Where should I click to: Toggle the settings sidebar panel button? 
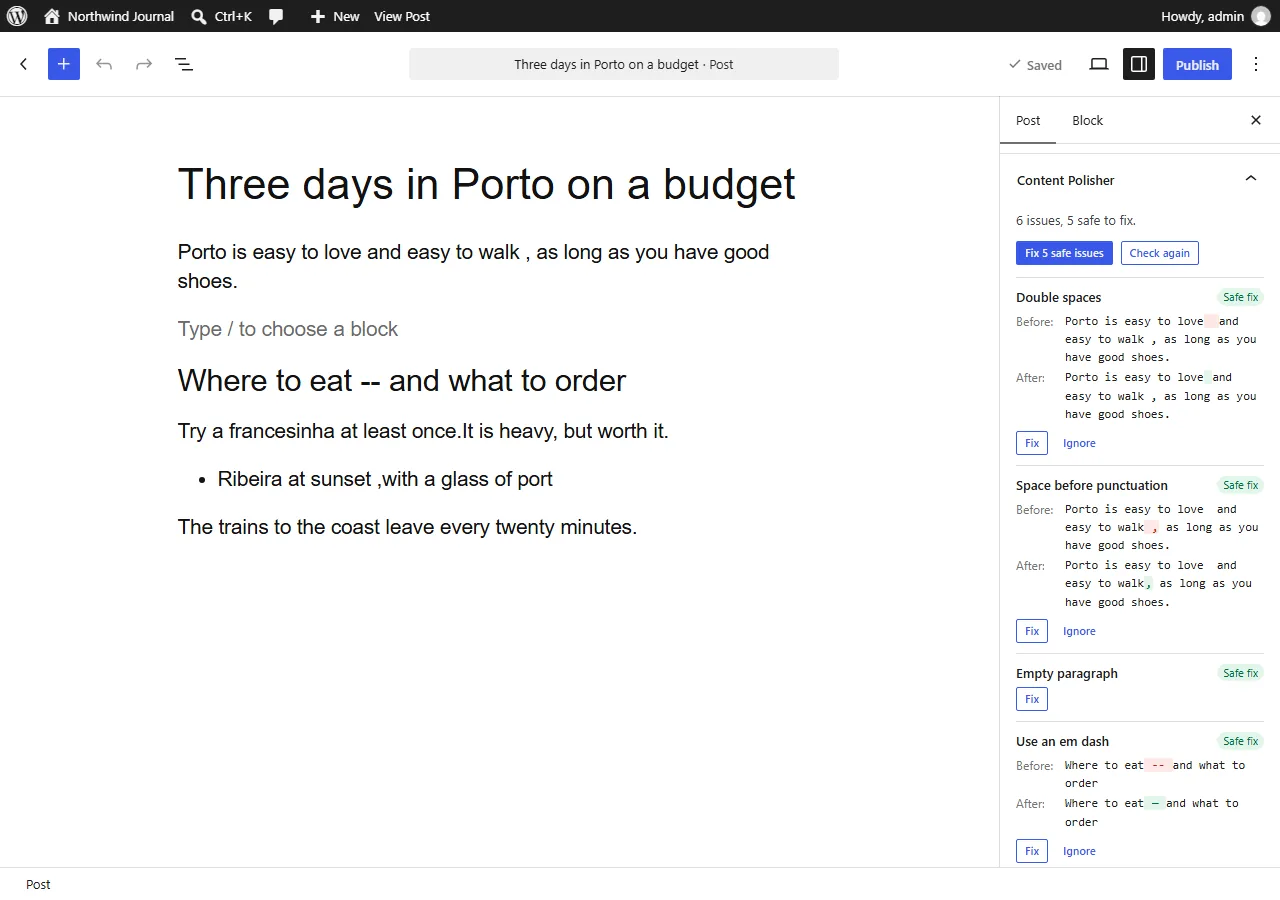click(1139, 64)
